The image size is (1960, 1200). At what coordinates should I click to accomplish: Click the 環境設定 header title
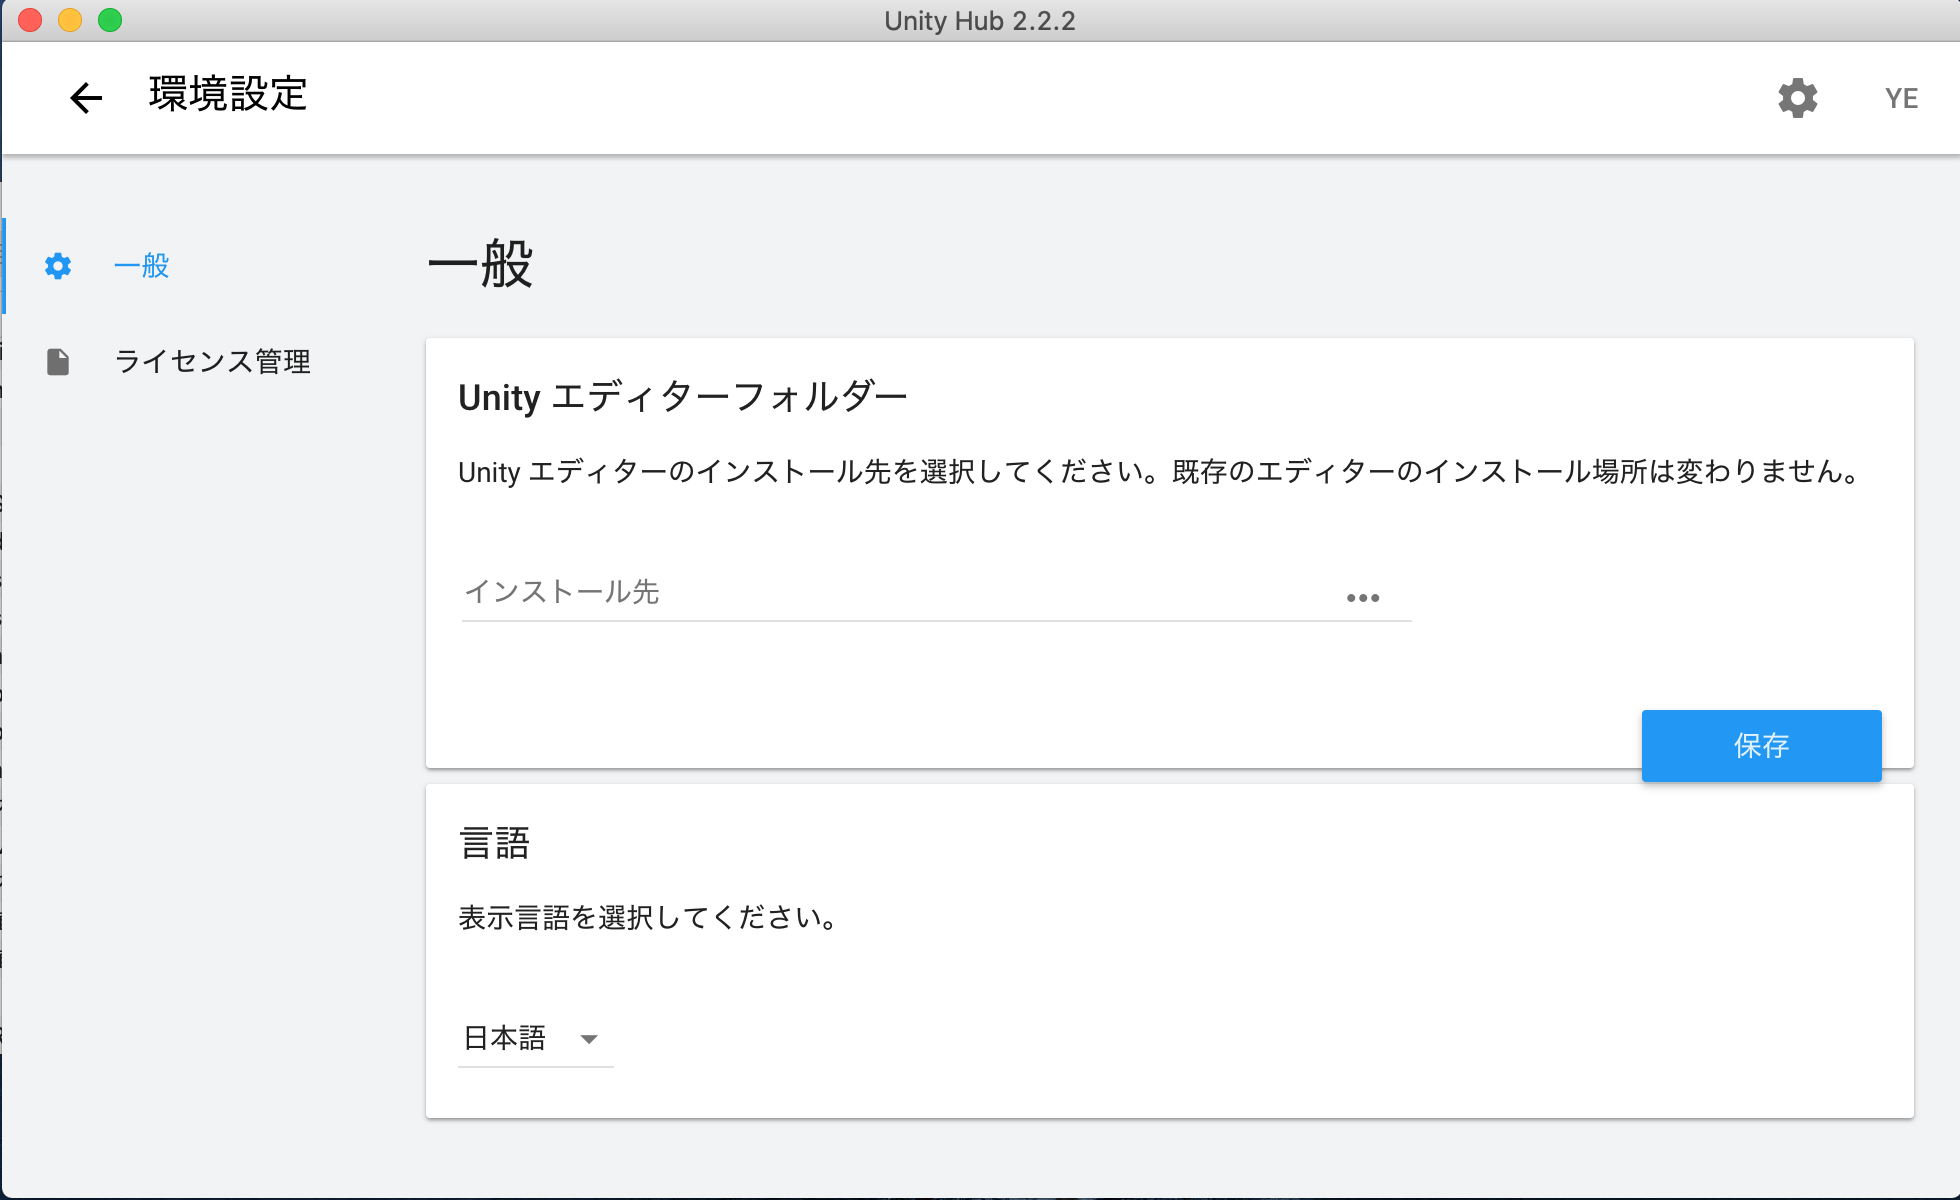click(228, 95)
